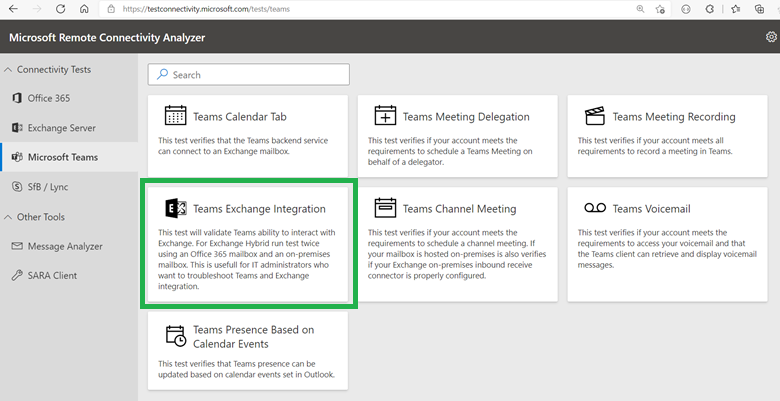Click the search magnifier icon in Search box
Image resolution: width=780 pixels, height=401 pixels.
162,75
